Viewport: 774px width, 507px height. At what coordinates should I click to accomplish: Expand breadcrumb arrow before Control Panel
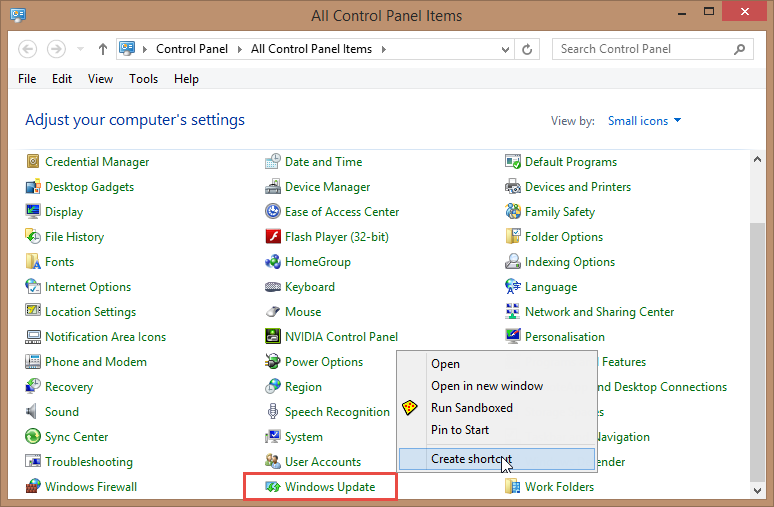145,49
